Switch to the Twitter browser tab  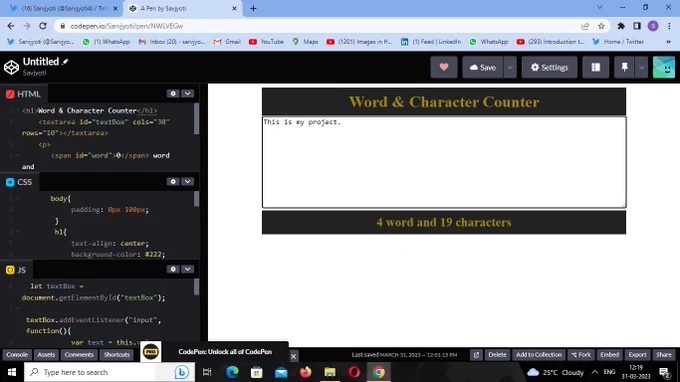point(64,8)
